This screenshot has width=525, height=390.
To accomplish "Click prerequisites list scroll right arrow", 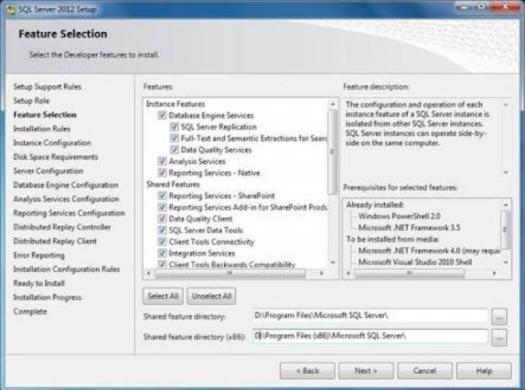I will pos(495,274).
